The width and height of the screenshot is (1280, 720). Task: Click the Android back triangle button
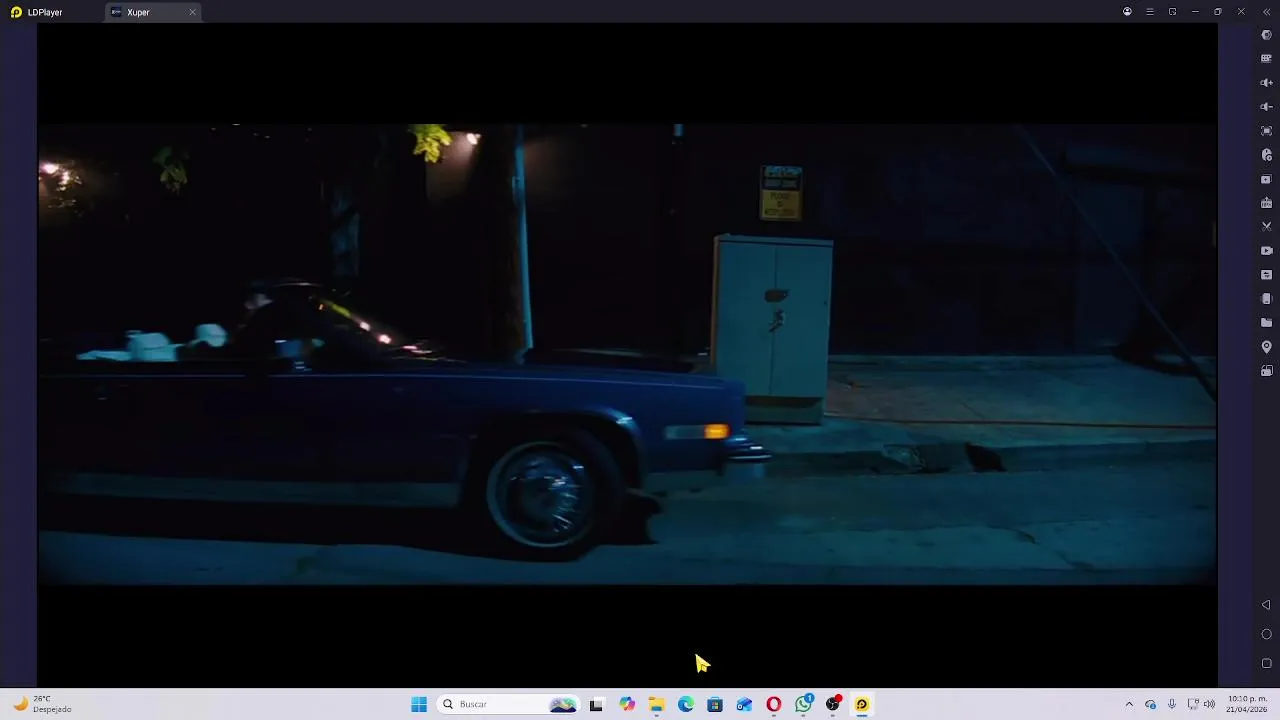1266,605
